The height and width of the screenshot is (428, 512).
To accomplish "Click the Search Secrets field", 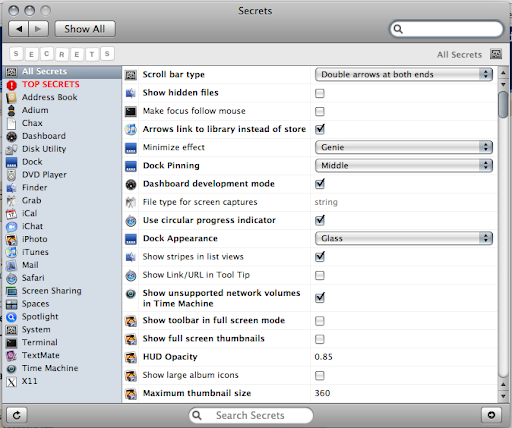I will click(251, 415).
